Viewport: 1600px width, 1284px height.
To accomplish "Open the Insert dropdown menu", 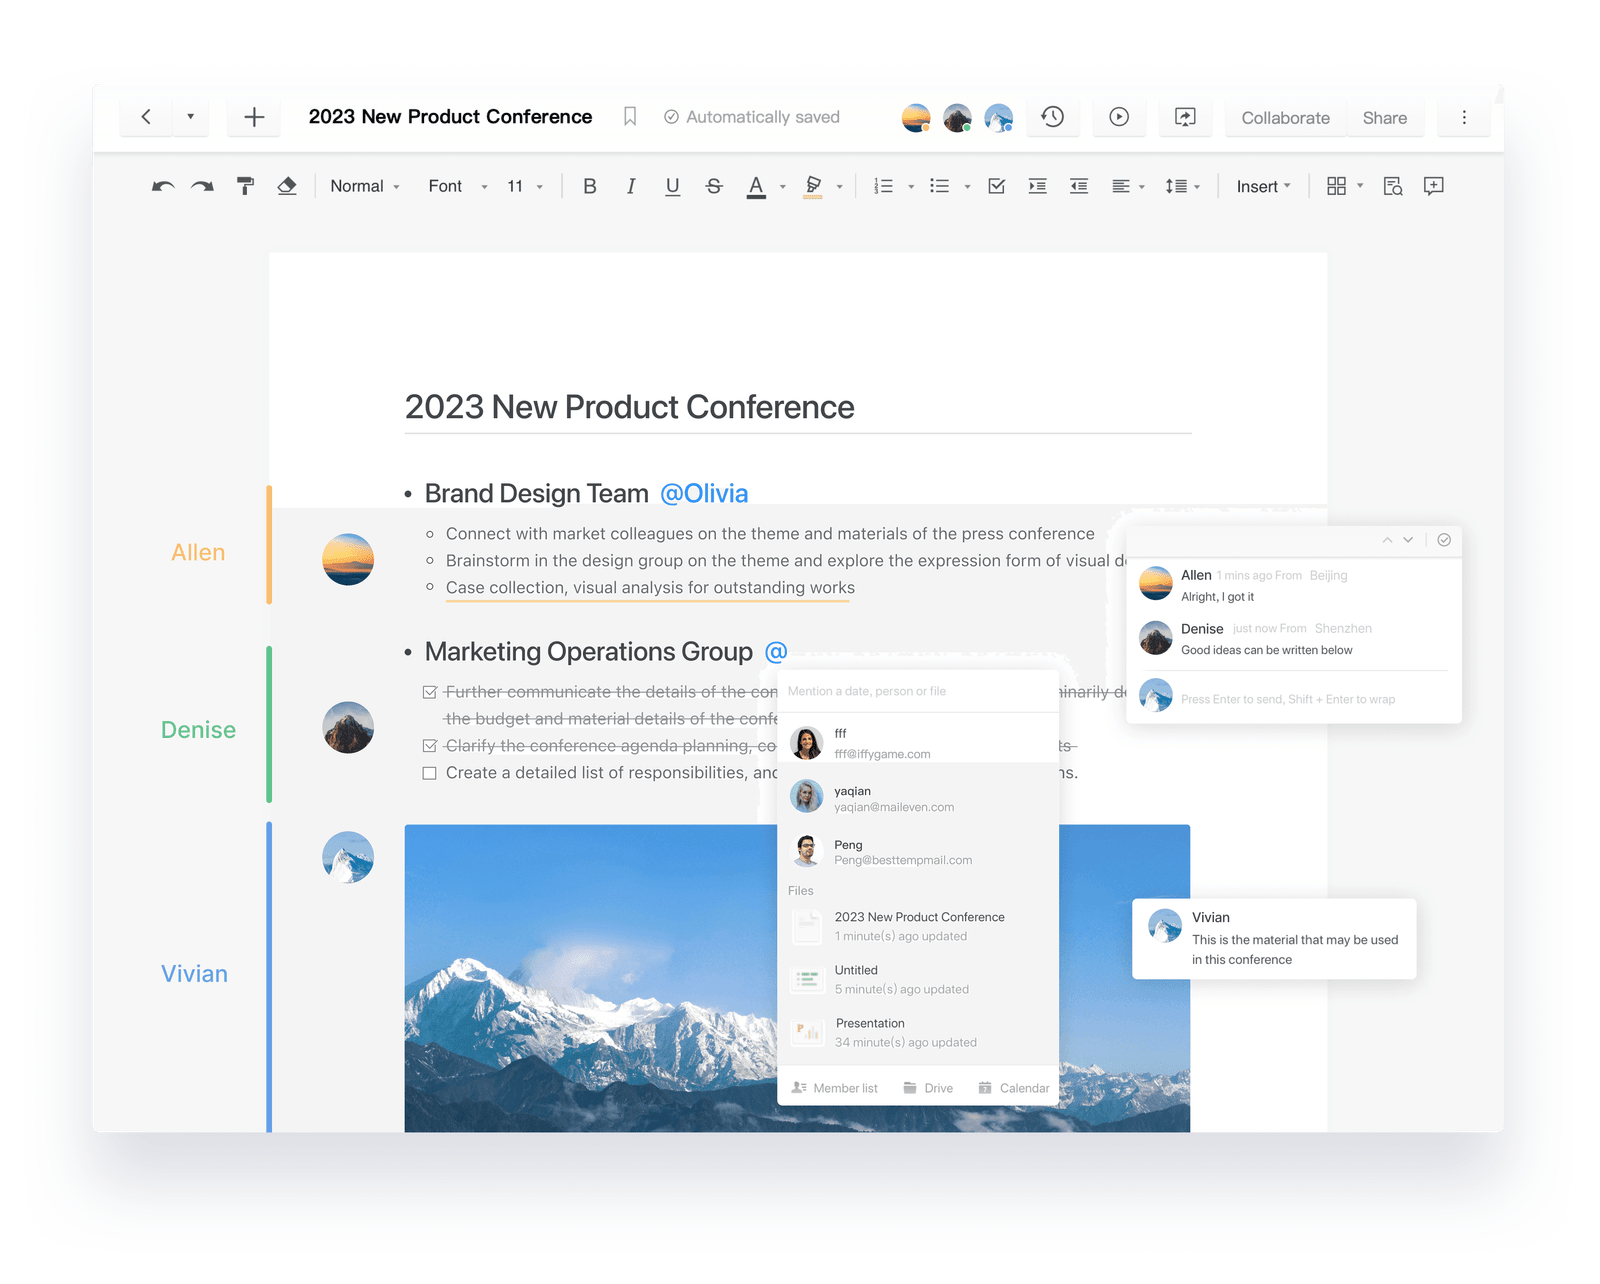I will [x=1263, y=186].
